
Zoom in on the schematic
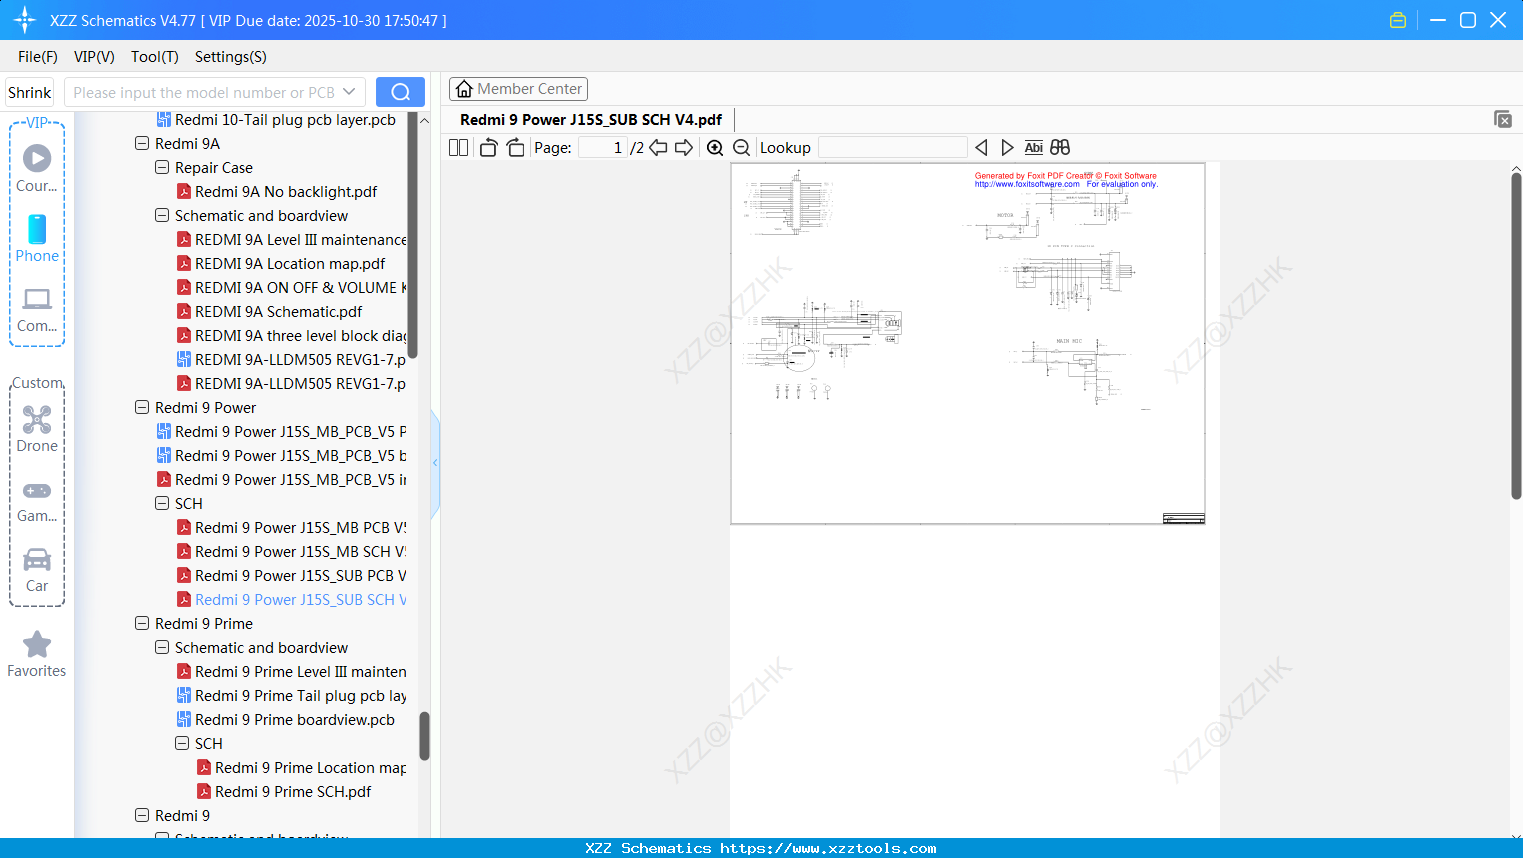click(715, 148)
